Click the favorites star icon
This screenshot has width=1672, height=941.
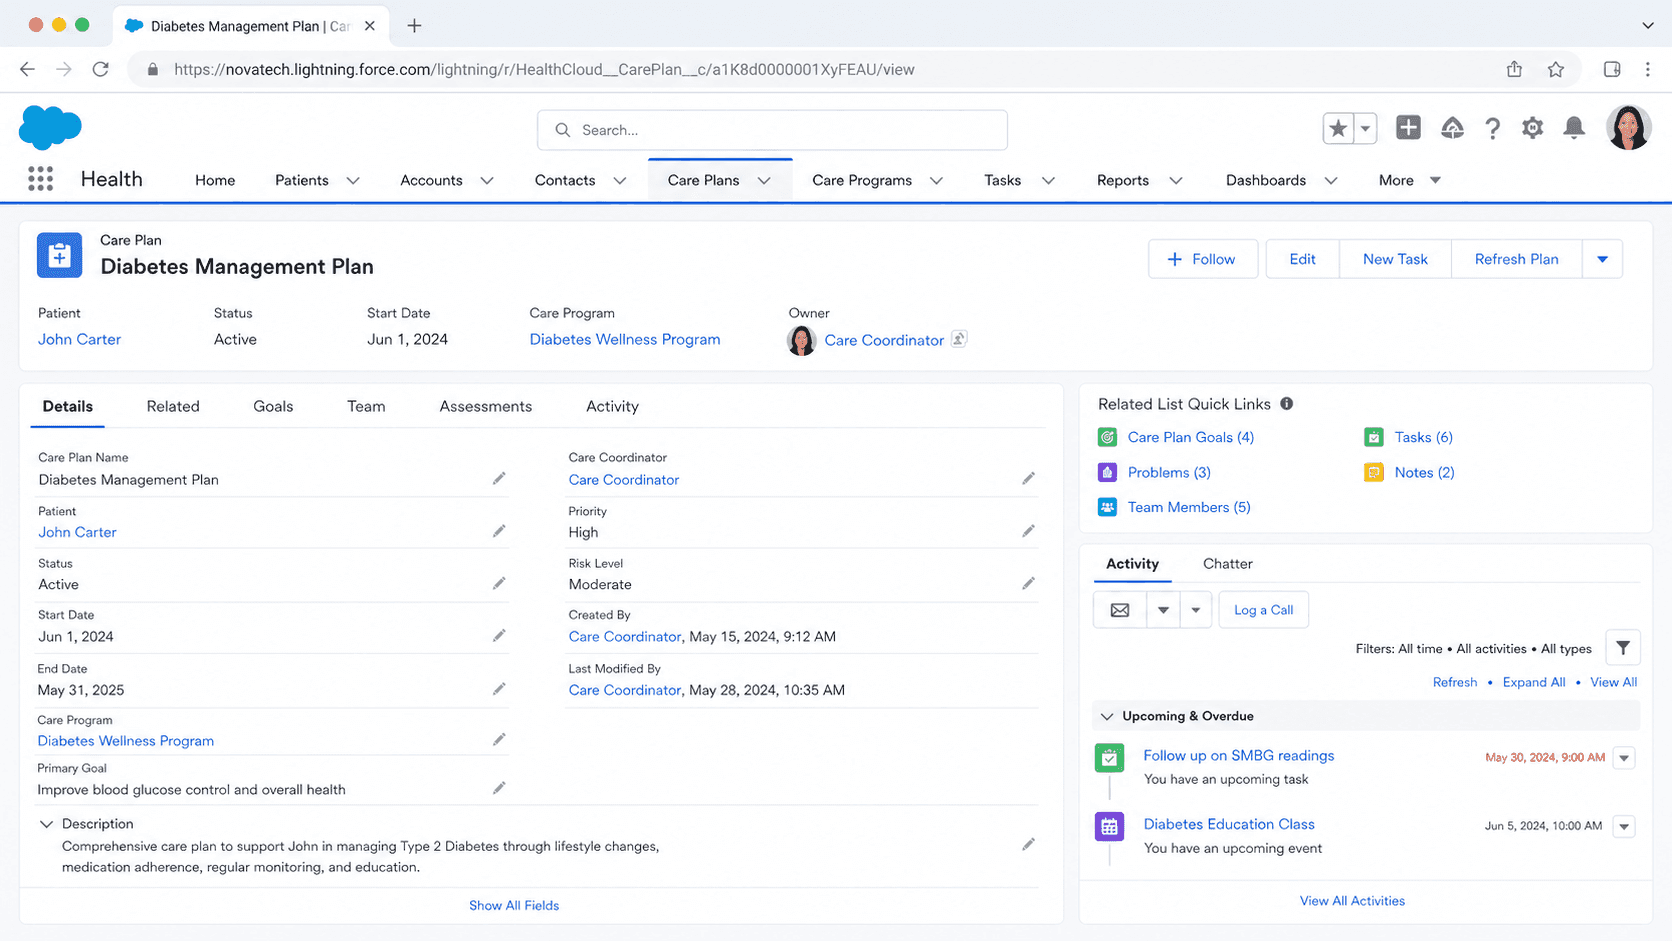pos(1338,128)
